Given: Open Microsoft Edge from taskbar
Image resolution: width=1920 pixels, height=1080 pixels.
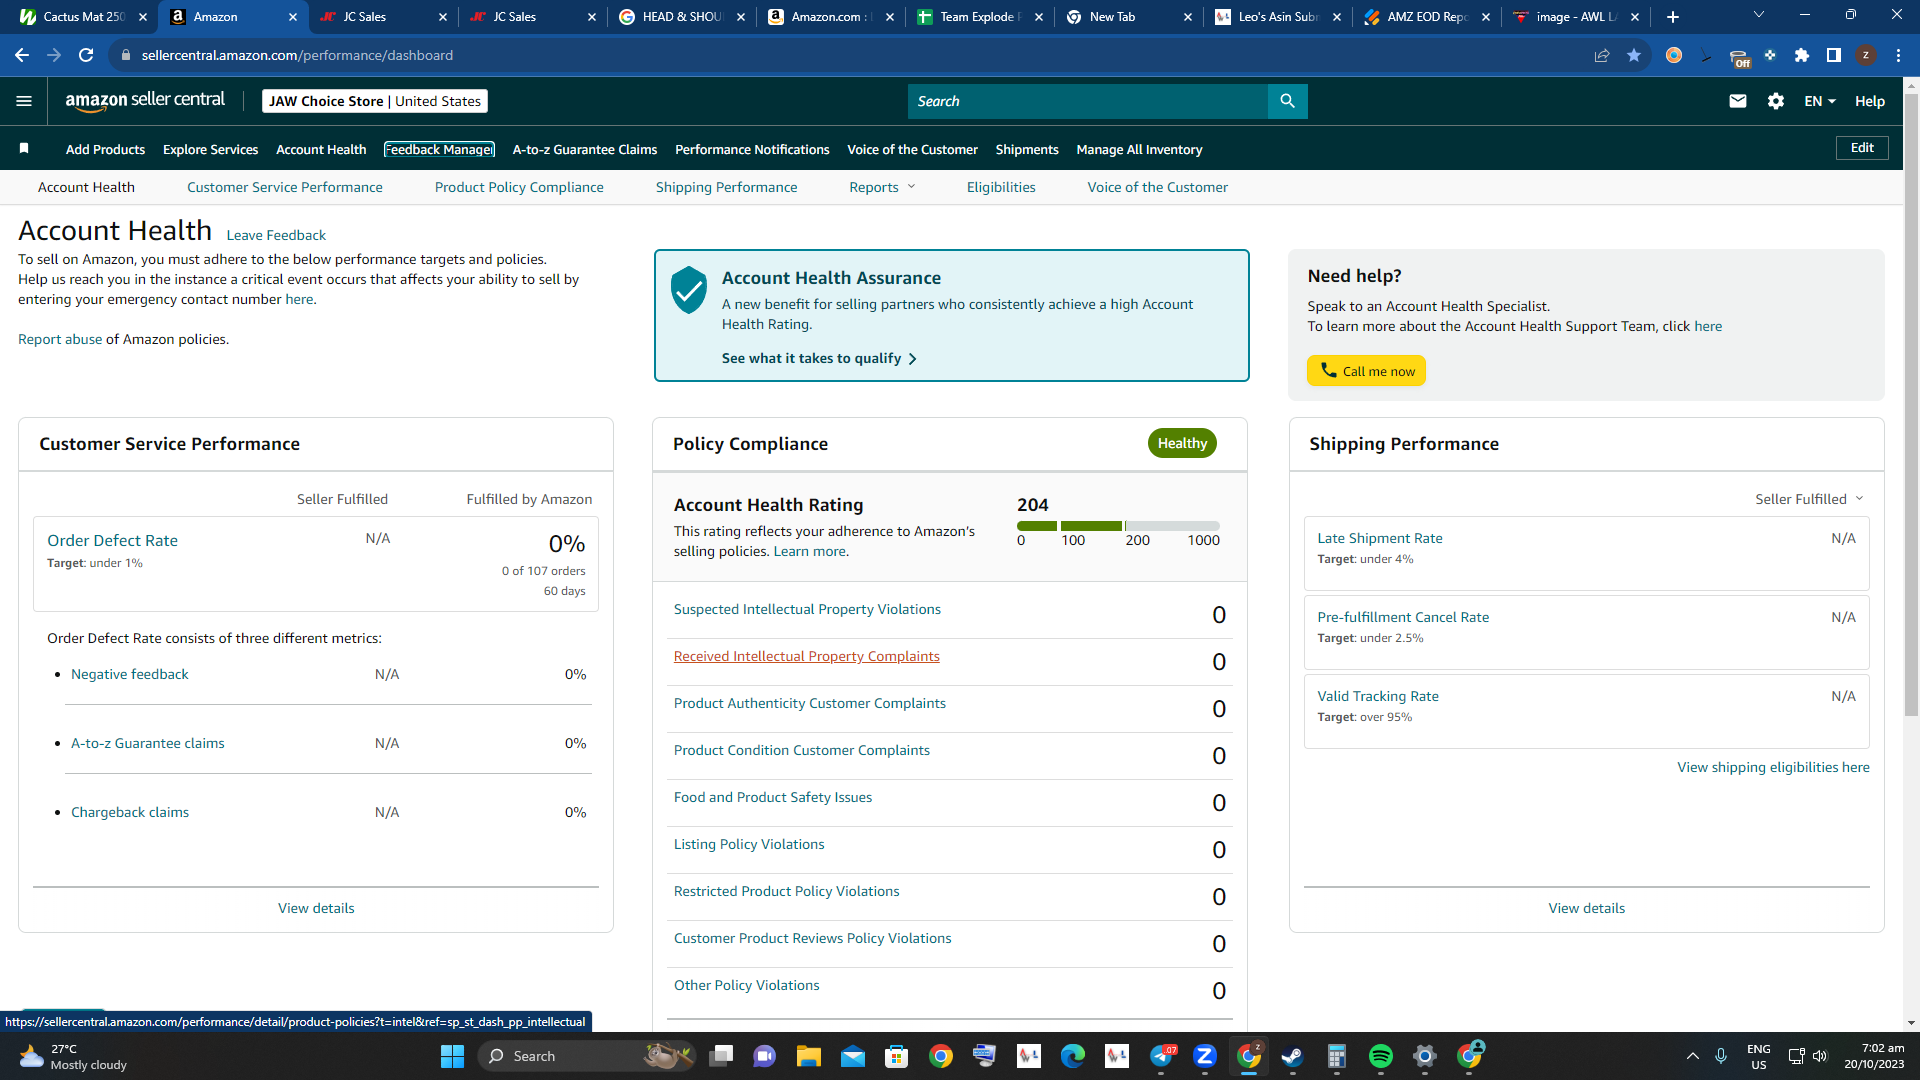Looking at the screenshot, I should tap(1073, 1056).
